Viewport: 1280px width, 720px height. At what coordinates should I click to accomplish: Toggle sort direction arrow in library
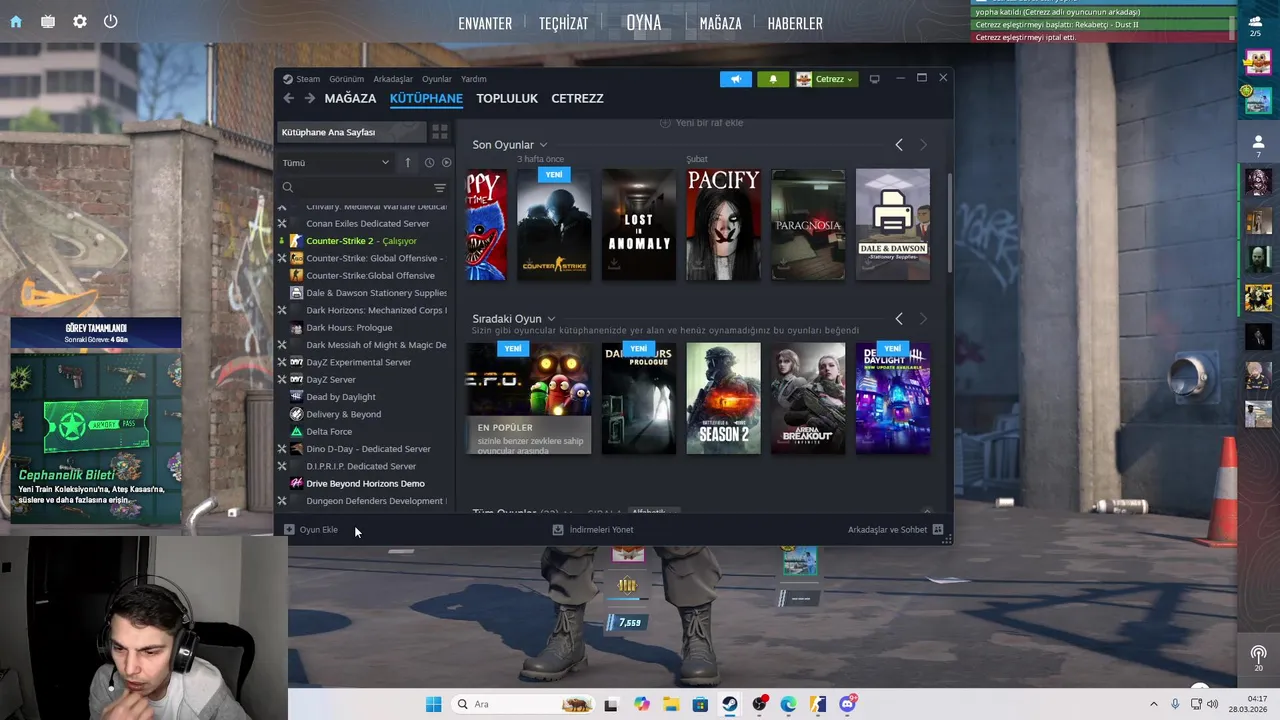pos(407,162)
